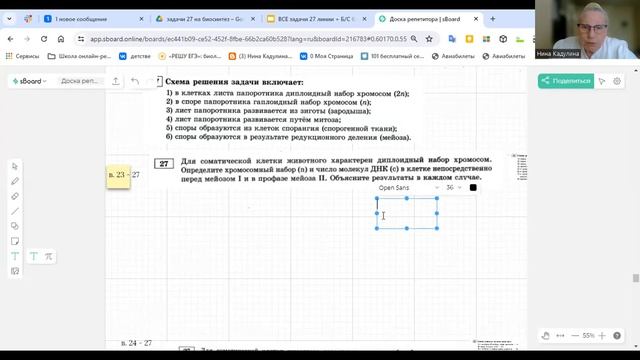The image size is (640, 360).
Task: Click the cursor tracking icon next to Share
Action: (x=602, y=81)
